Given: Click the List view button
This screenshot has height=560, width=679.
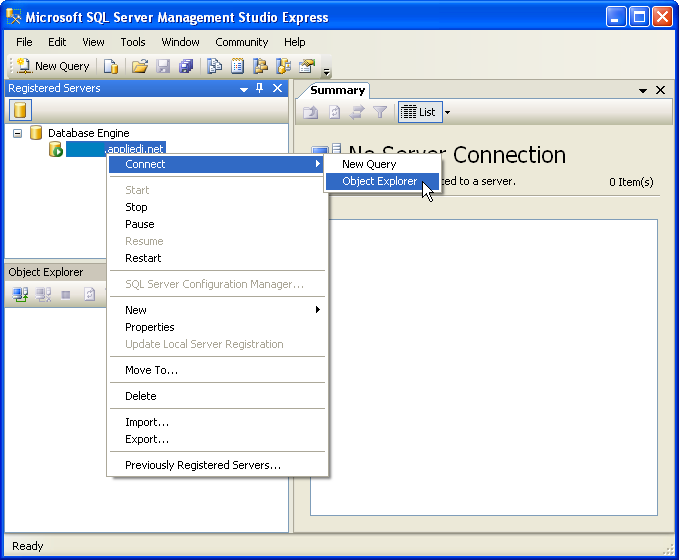Looking at the screenshot, I should pyautogui.click(x=418, y=113).
